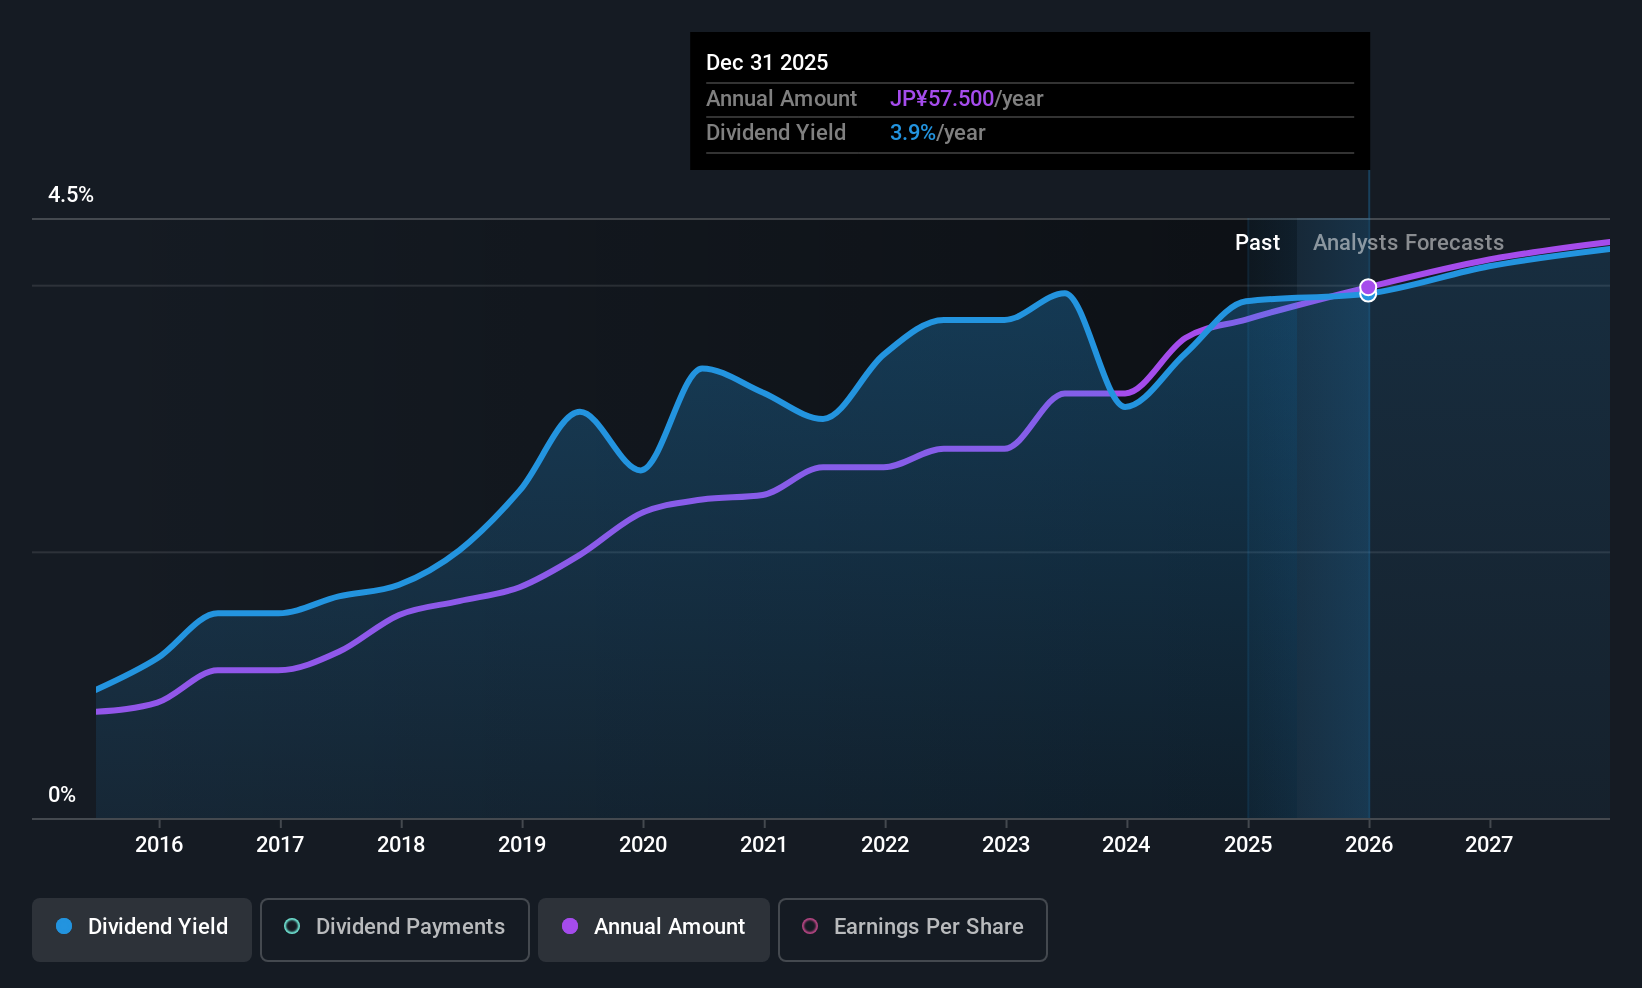Click the purple Annual Amount legend dot
The image size is (1642, 988).
tap(570, 926)
